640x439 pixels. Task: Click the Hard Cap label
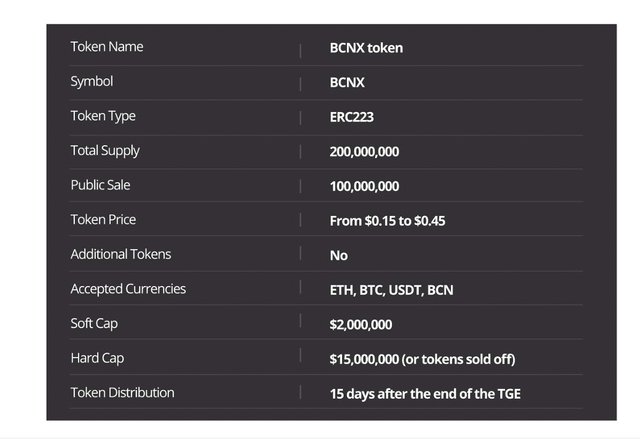tap(97, 358)
